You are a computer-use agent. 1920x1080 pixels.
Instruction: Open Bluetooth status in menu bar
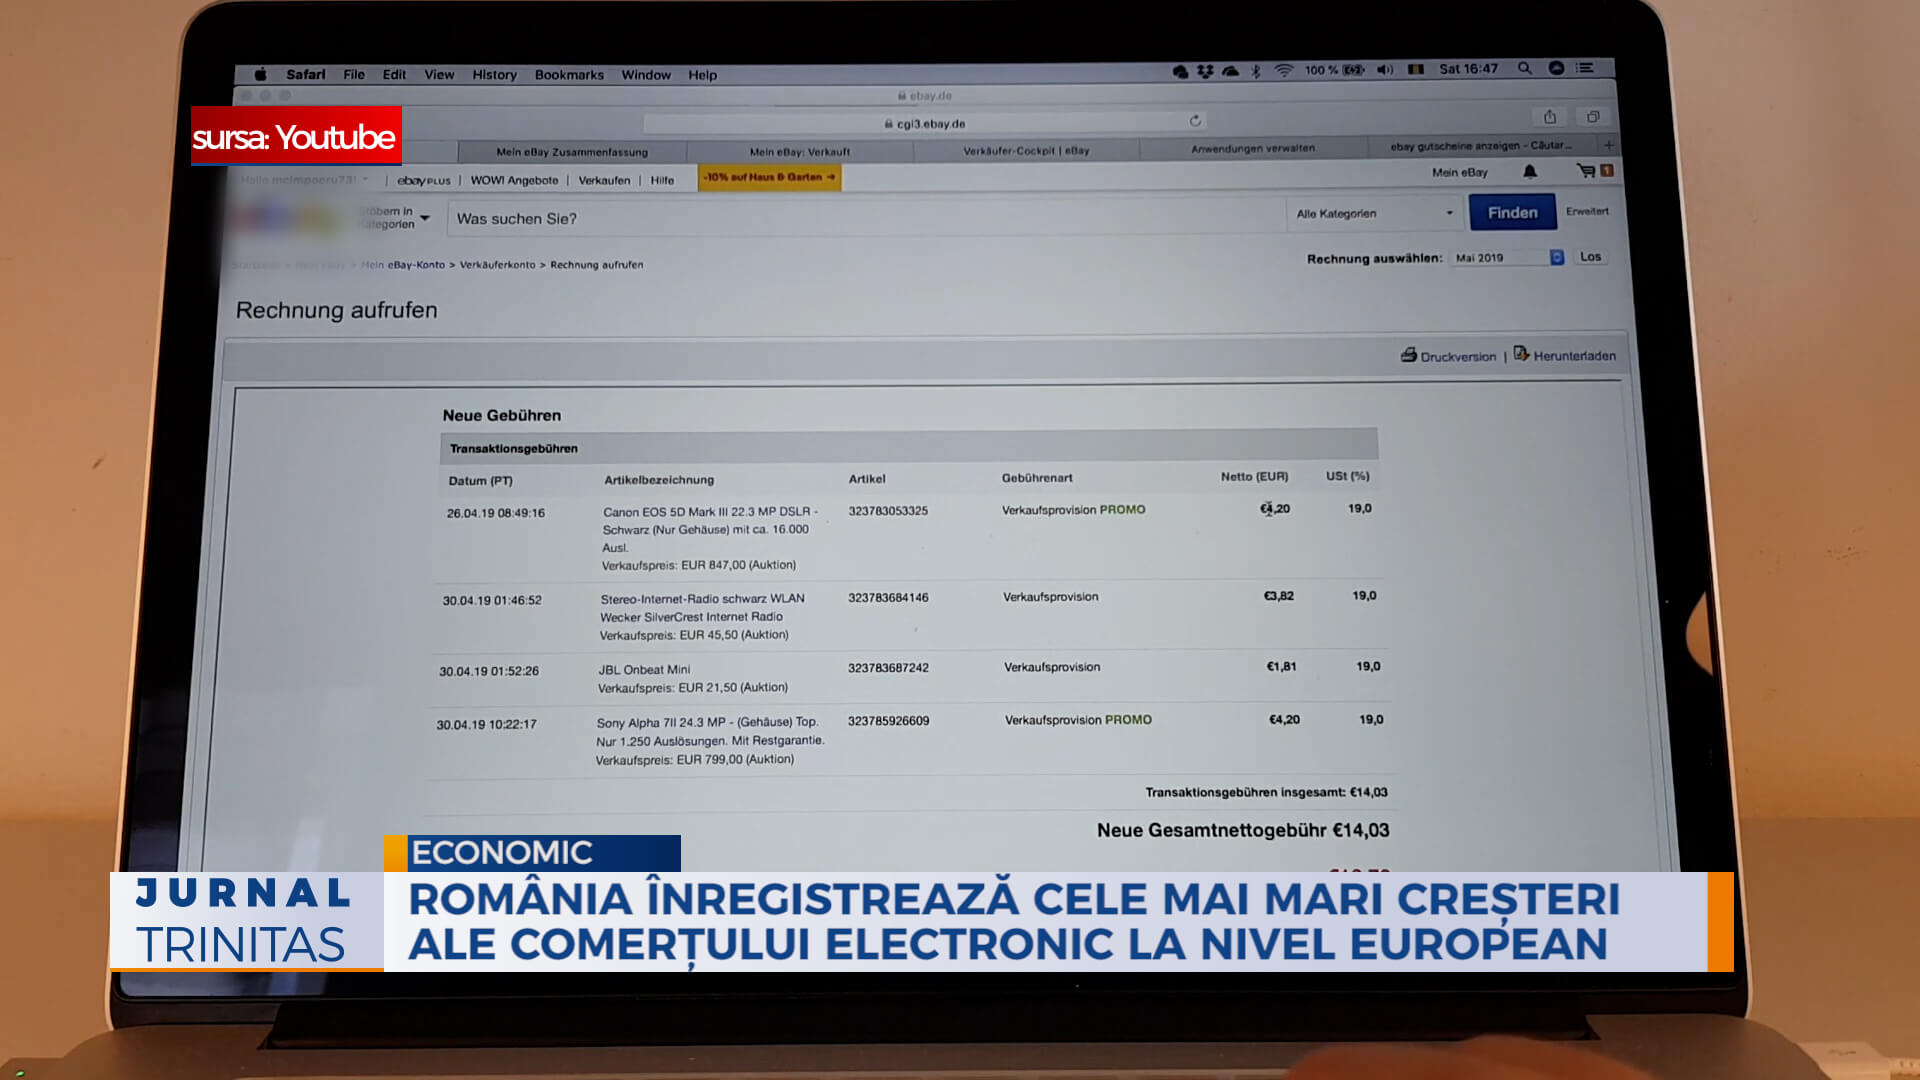pyautogui.click(x=1256, y=71)
